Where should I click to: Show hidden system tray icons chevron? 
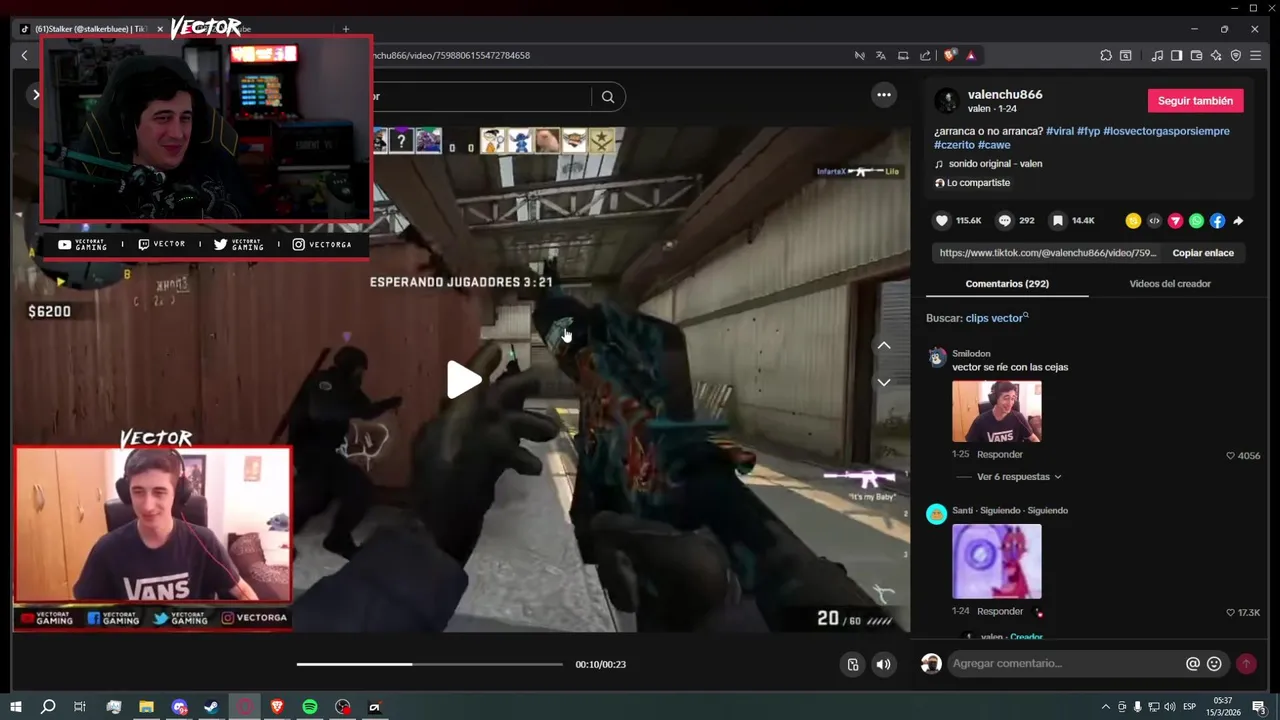click(1105, 707)
